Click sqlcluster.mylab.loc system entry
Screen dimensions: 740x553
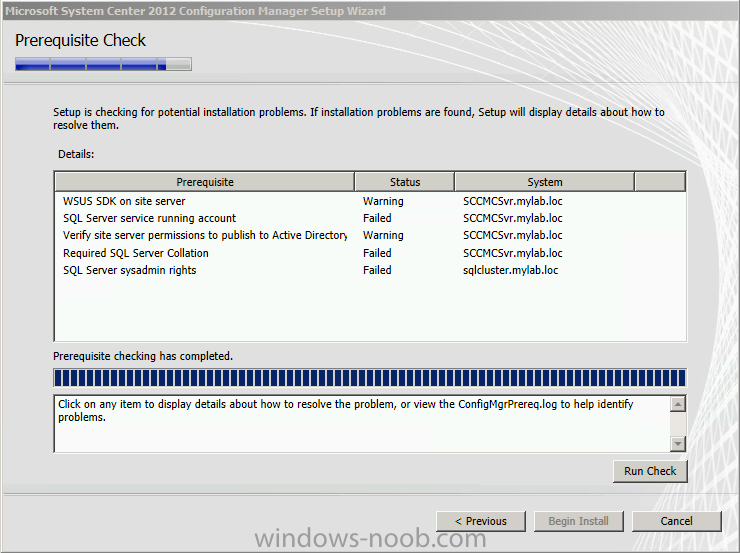(510, 270)
